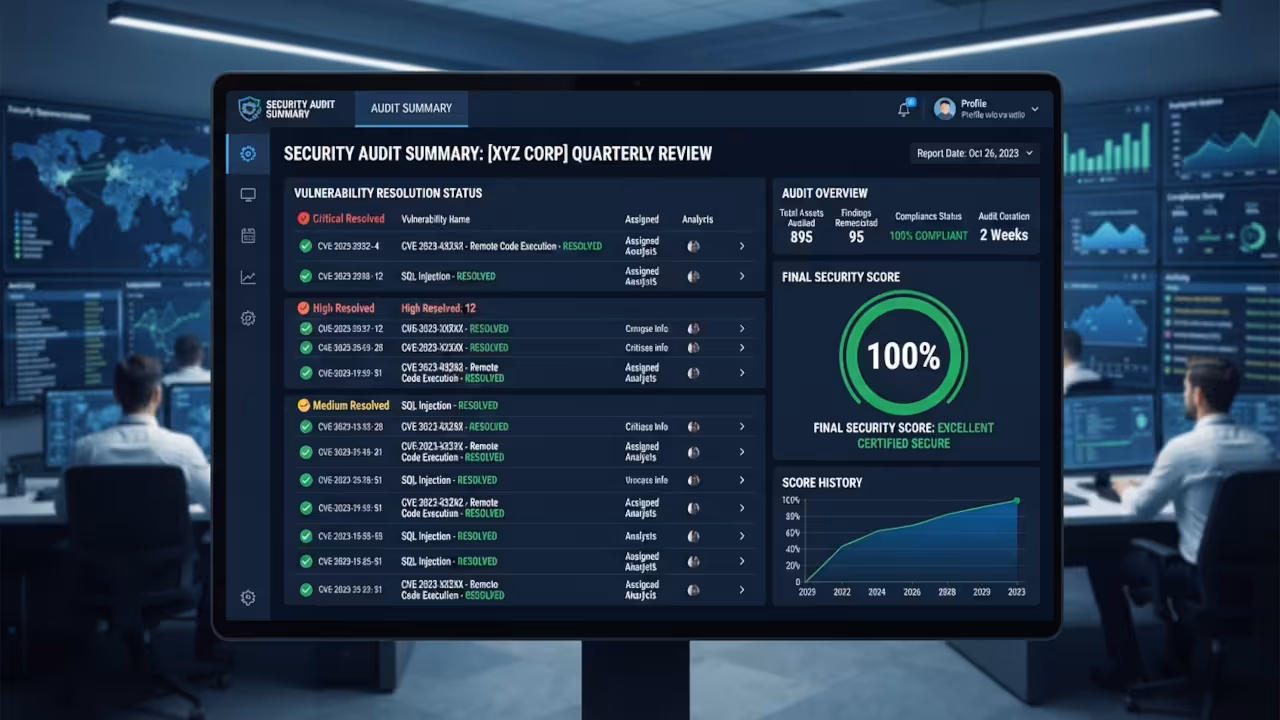
Task: Open the line-chart trends icon in sidebar
Action: (x=248, y=278)
